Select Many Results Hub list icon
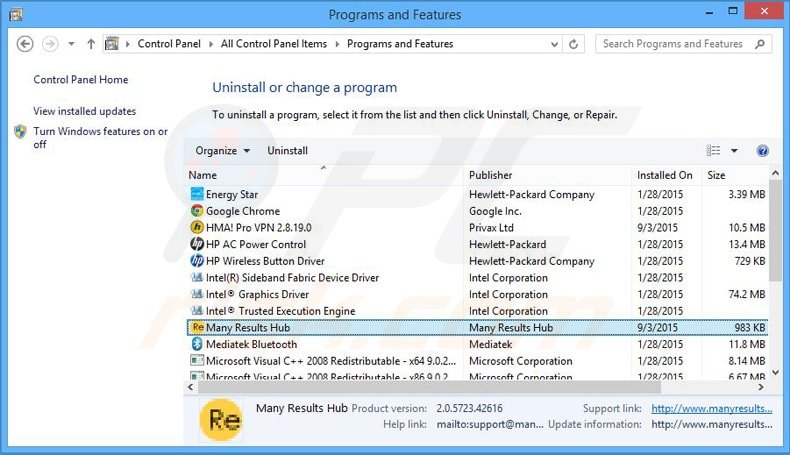Screen dimensions: 790x455 coord(198,327)
